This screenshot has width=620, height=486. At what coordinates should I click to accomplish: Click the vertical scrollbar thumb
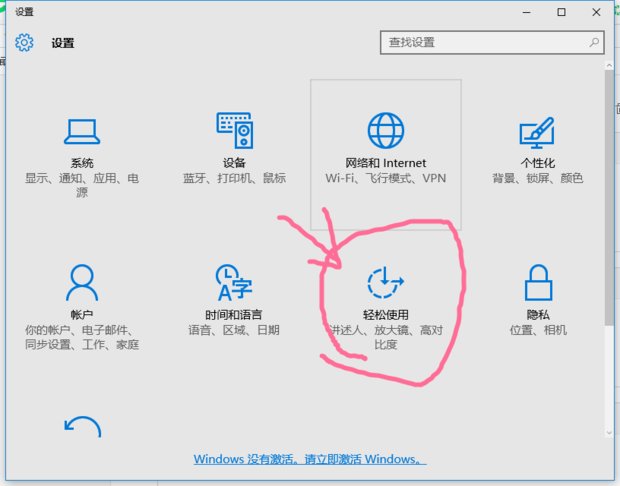pyautogui.click(x=609, y=198)
